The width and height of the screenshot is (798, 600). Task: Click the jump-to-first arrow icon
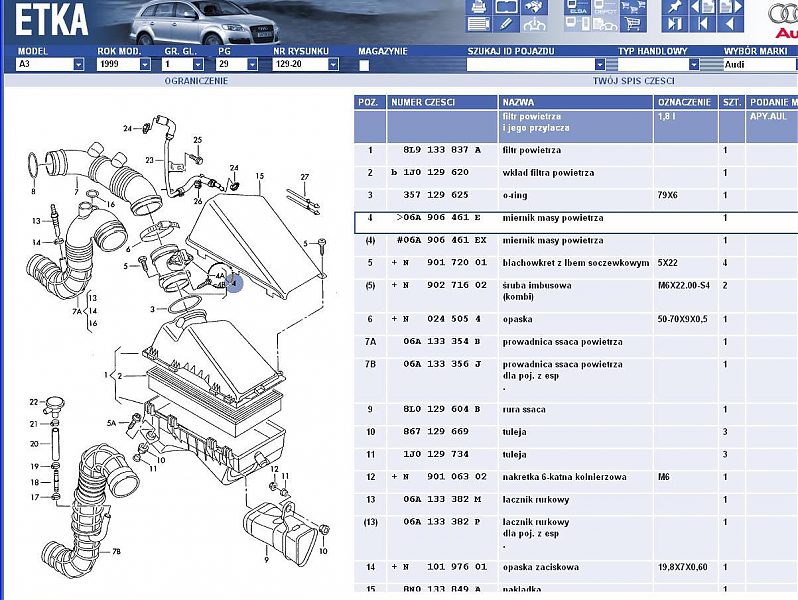pyautogui.click(x=703, y=23)
